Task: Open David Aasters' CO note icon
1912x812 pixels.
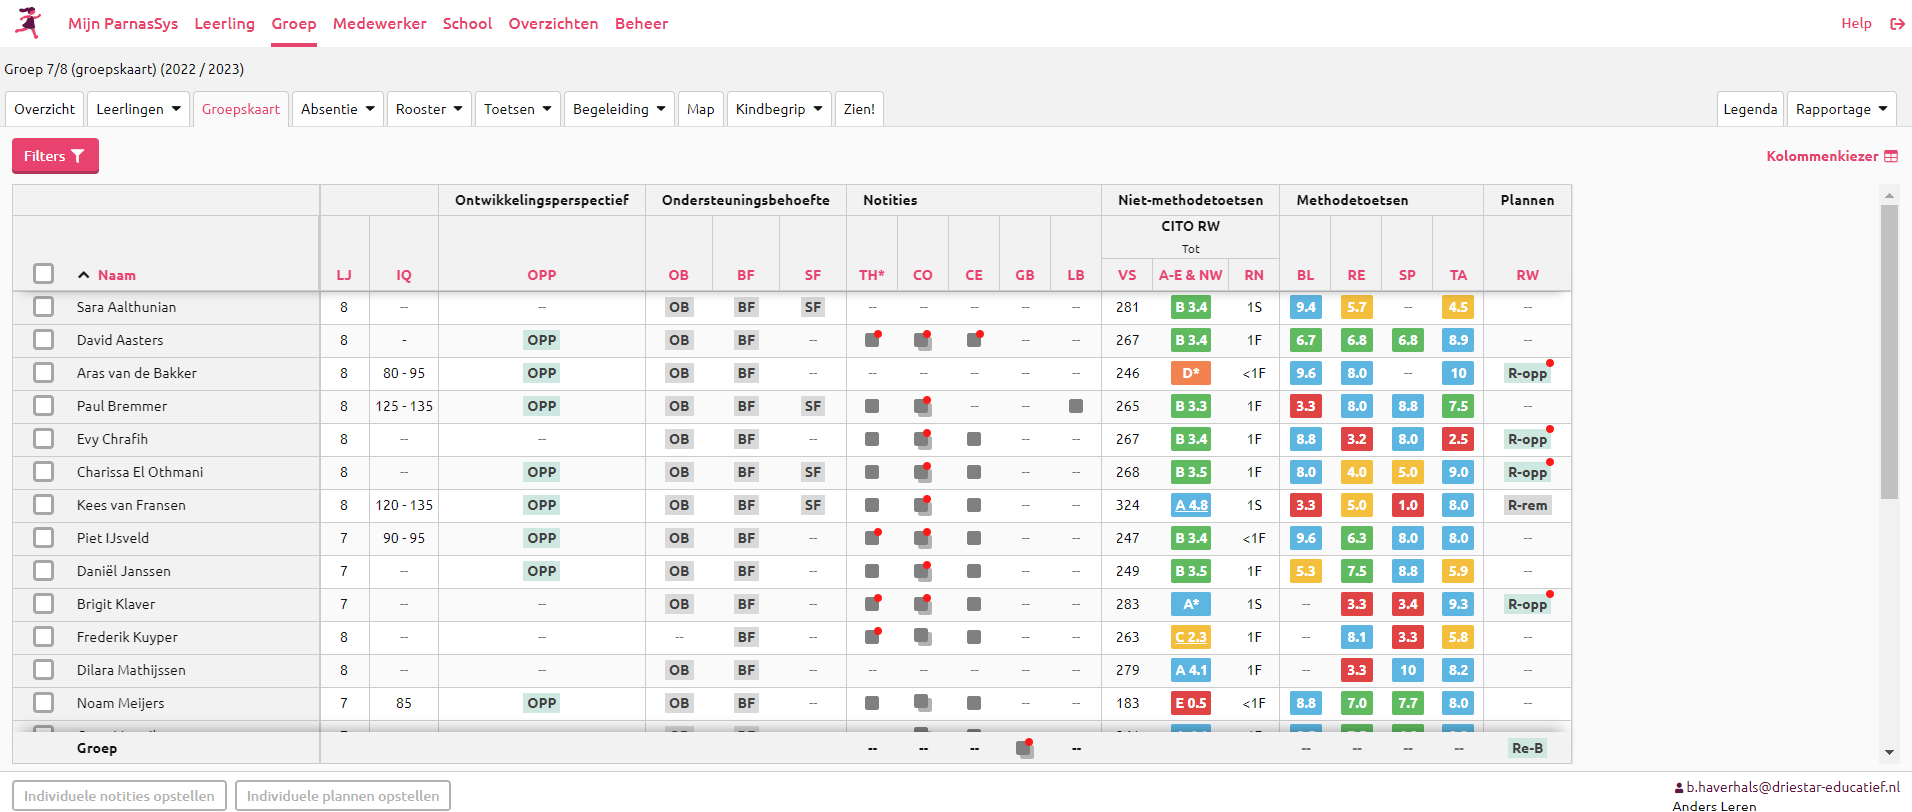Action: coord(923,340)
